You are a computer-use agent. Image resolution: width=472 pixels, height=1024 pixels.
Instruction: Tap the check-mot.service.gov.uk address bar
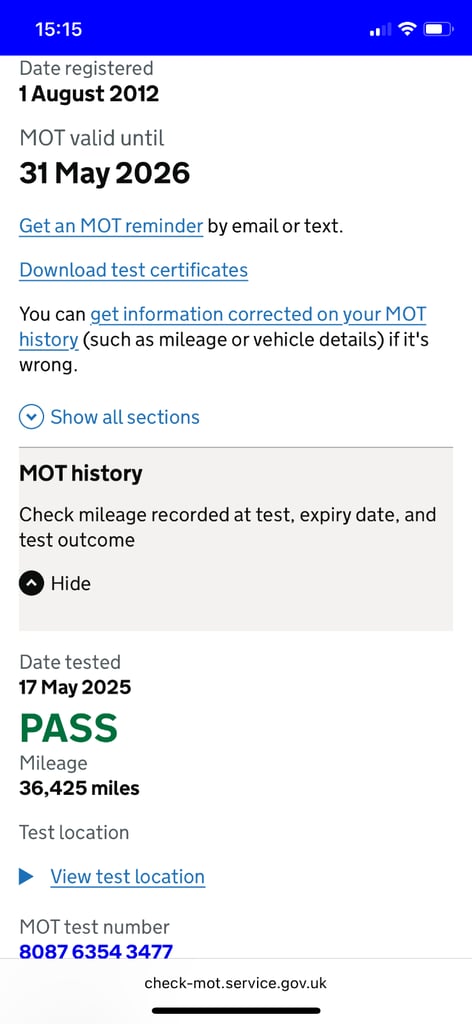pyautogui.click(x=236, y=983)
